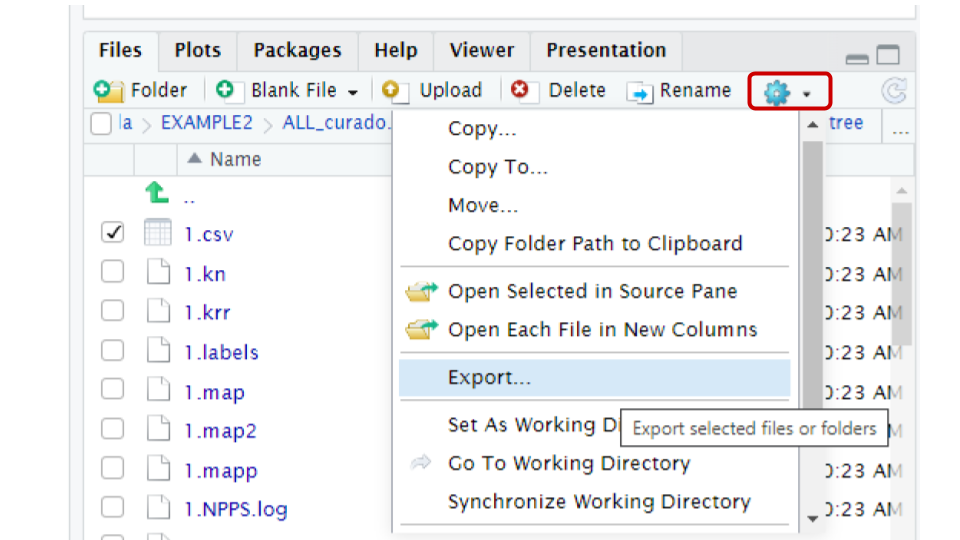Open the 1.labels file link
This screenshot has height=540, width=960.
(x=222, y=352)
